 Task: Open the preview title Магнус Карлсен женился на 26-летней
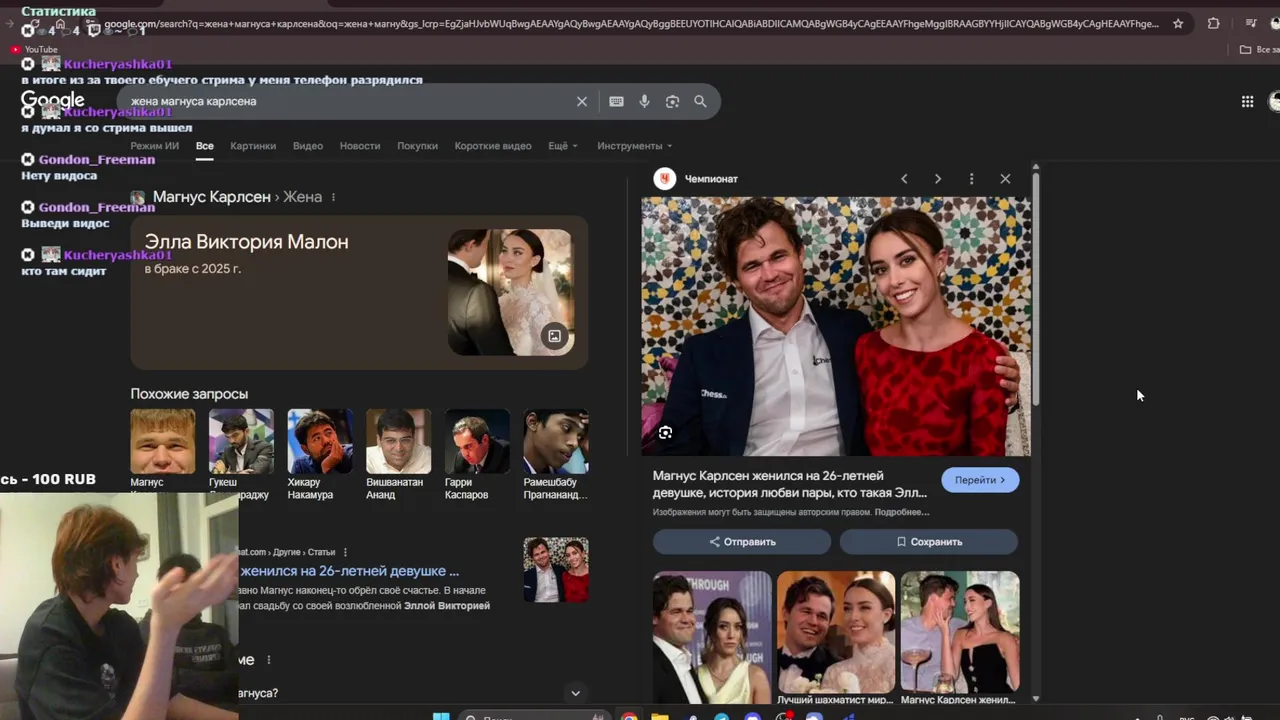pyautogui.click(x=790, y=485)
